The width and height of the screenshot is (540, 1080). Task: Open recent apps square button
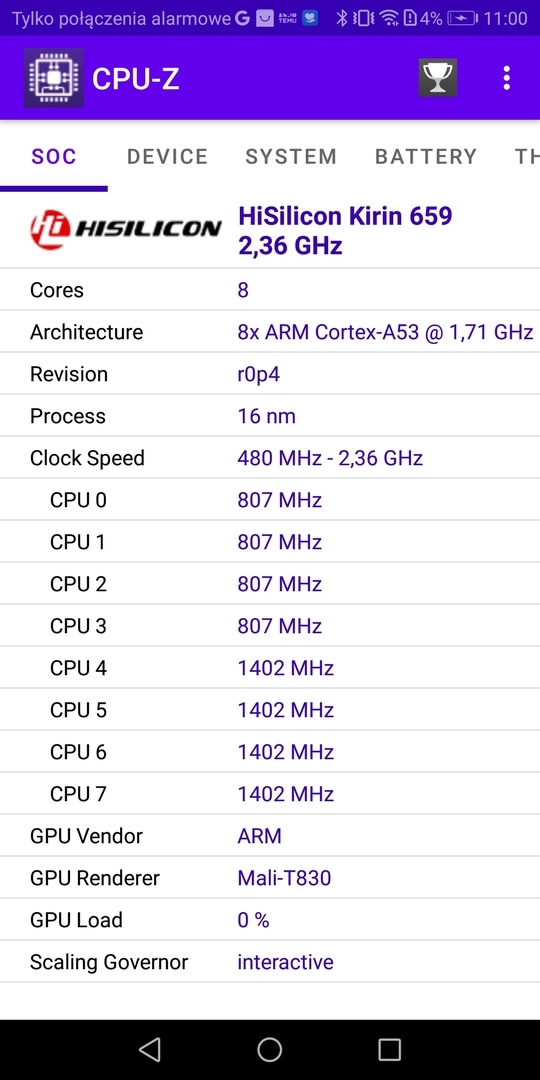[x=389, y=1050]
